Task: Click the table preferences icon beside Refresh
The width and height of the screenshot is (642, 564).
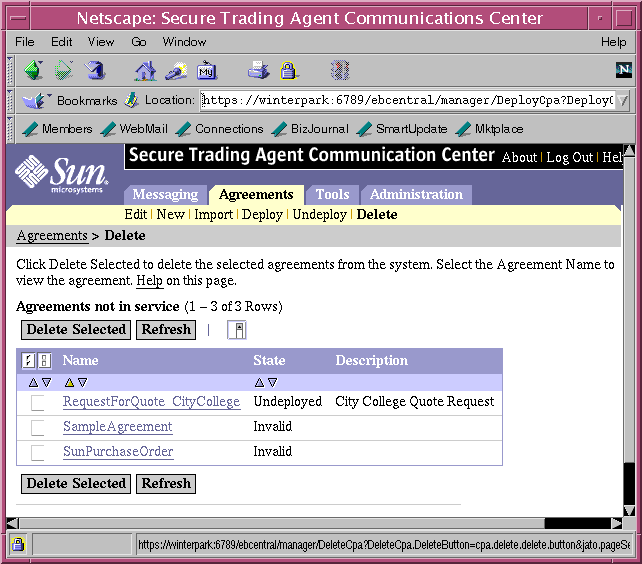Action: 237,330
